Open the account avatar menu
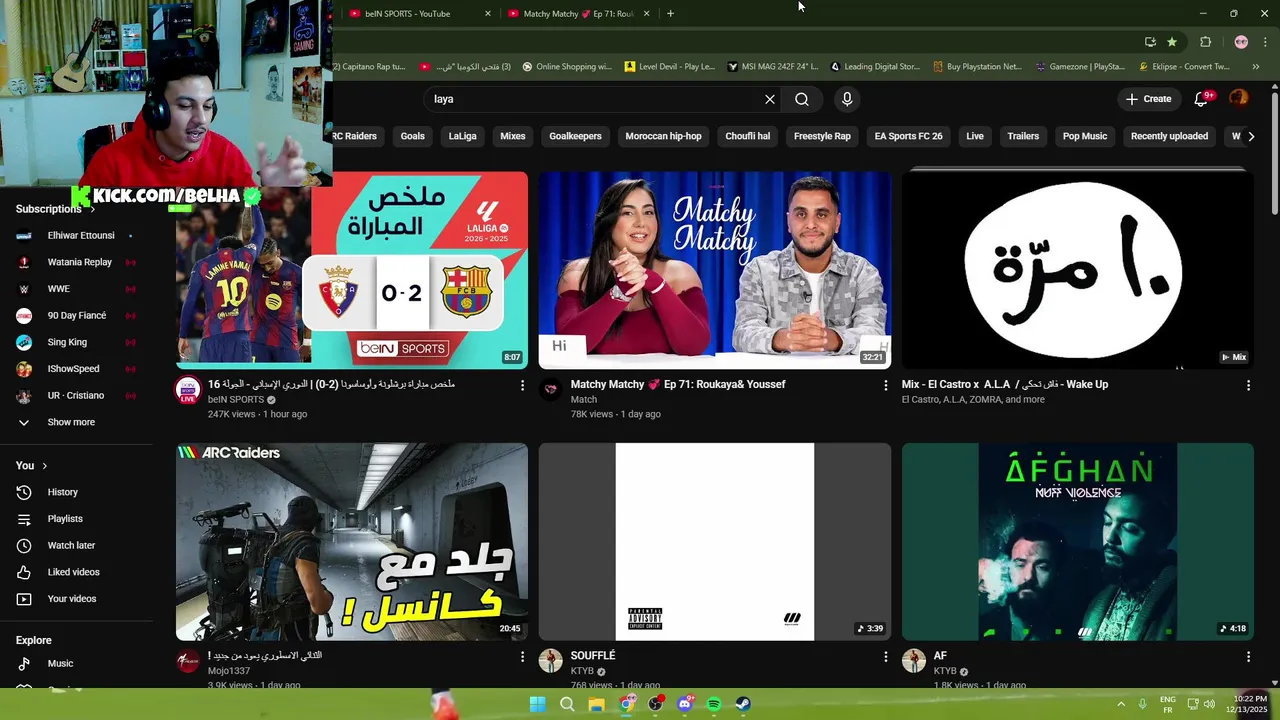The image size is (1280, 720). tap(1239, 98)
